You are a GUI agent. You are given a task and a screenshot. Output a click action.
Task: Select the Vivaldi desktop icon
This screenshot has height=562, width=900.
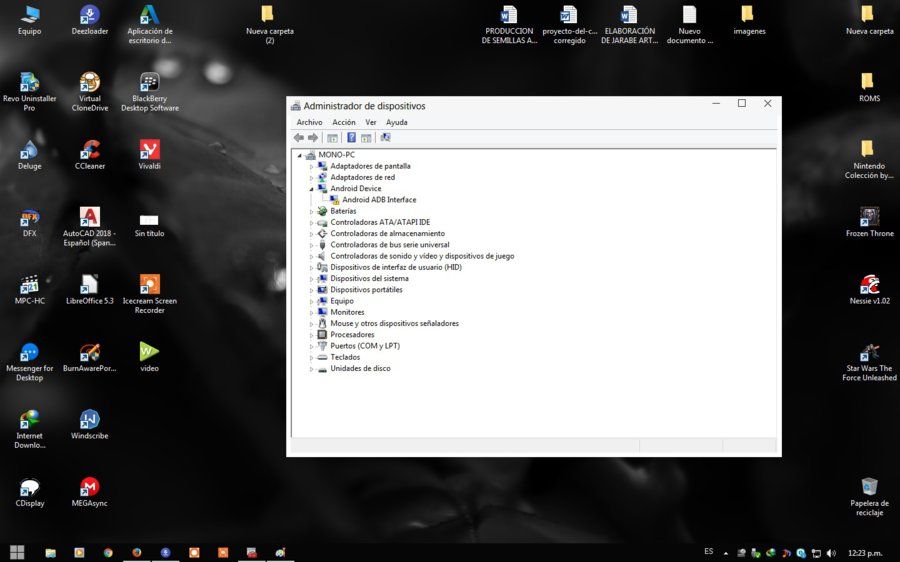point(149,155)
